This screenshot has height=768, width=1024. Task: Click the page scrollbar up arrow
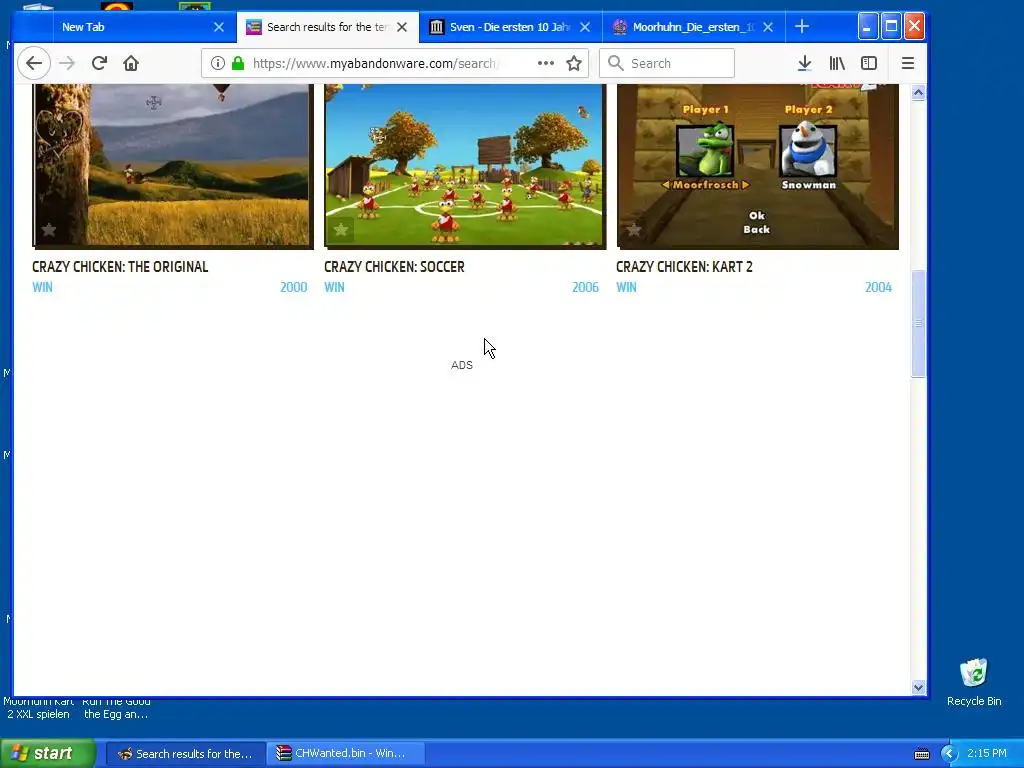pos(918,93)
